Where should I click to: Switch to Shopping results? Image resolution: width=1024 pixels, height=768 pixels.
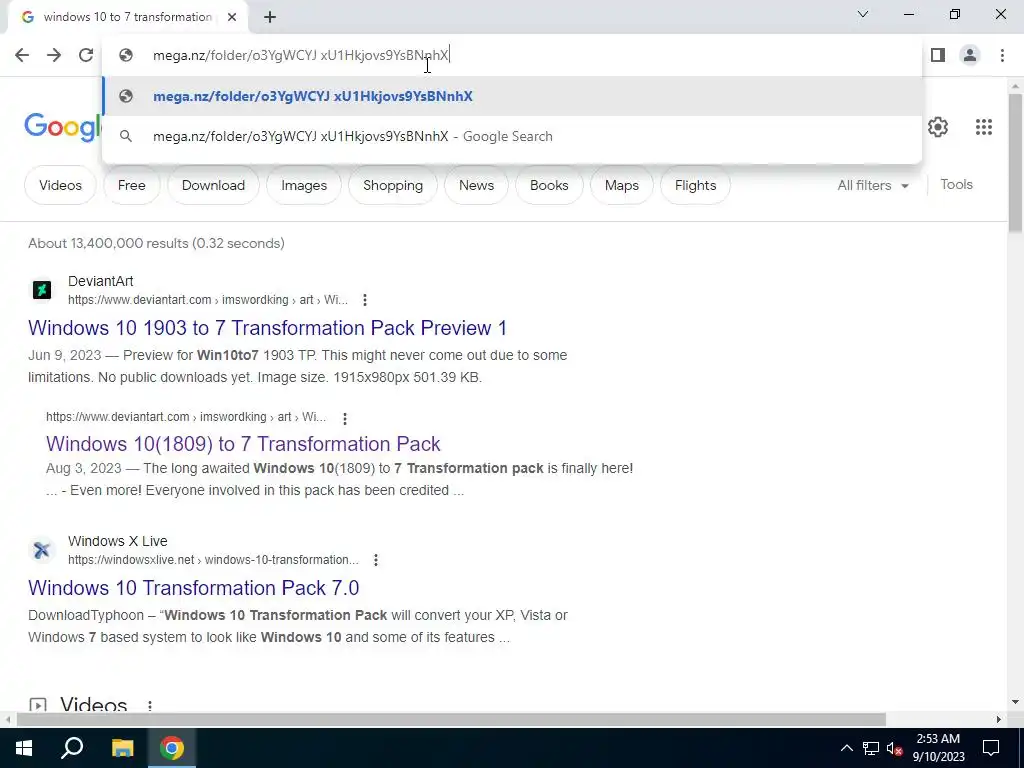(392, 185)
